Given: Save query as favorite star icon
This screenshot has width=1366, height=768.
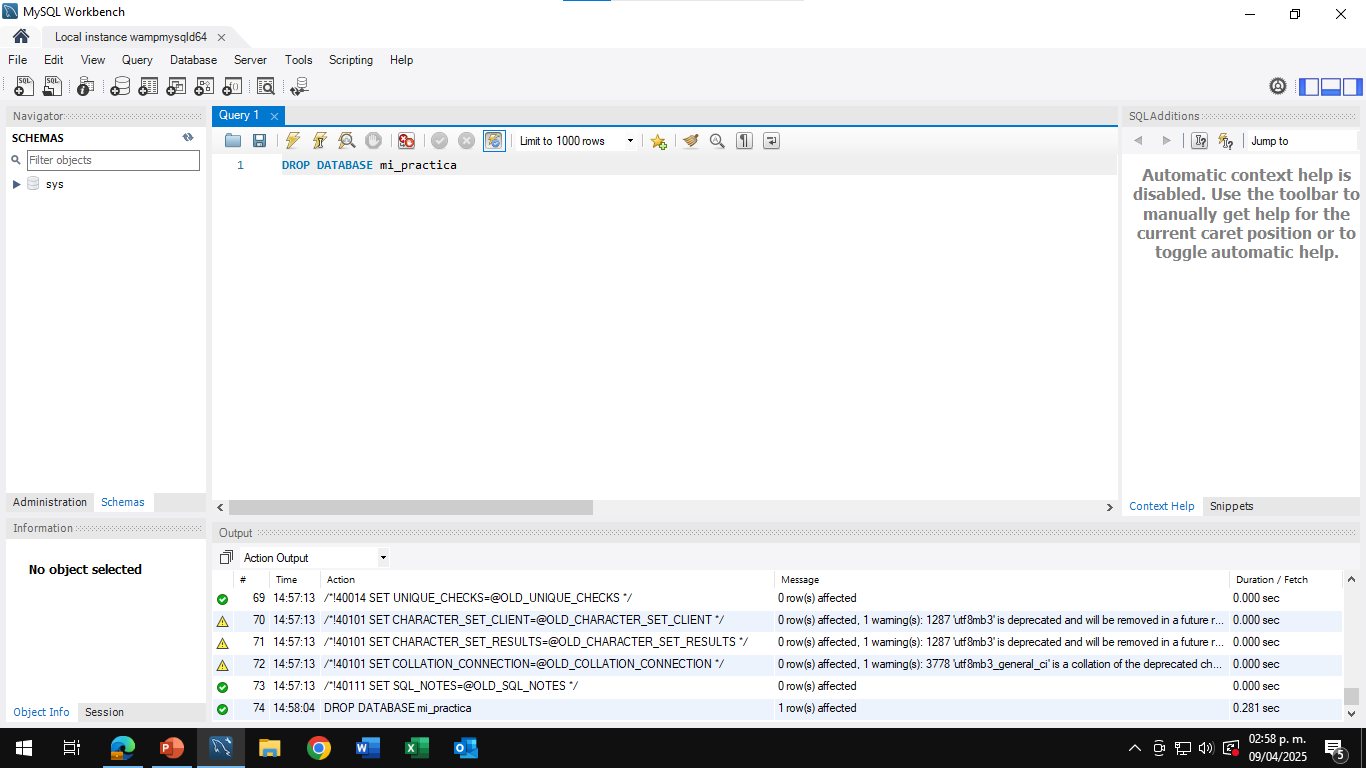Looking at the screenshot, I should coord(658,141).
